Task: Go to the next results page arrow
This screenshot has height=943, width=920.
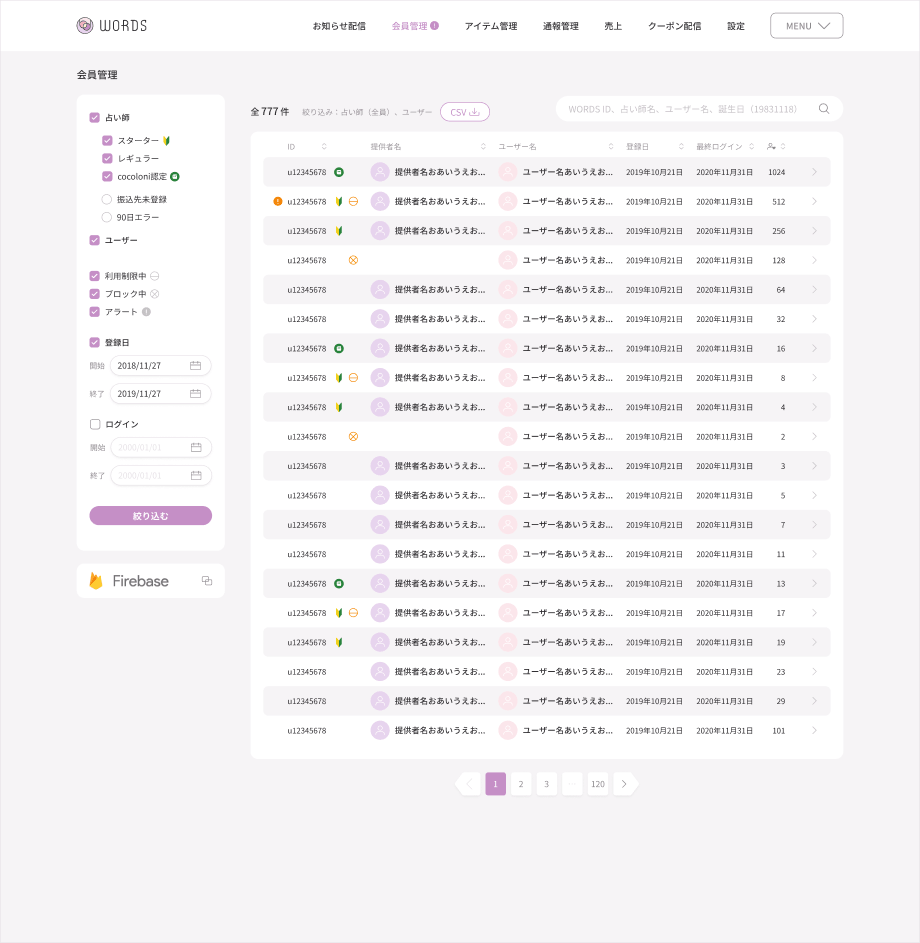Action: pos(625,784)
